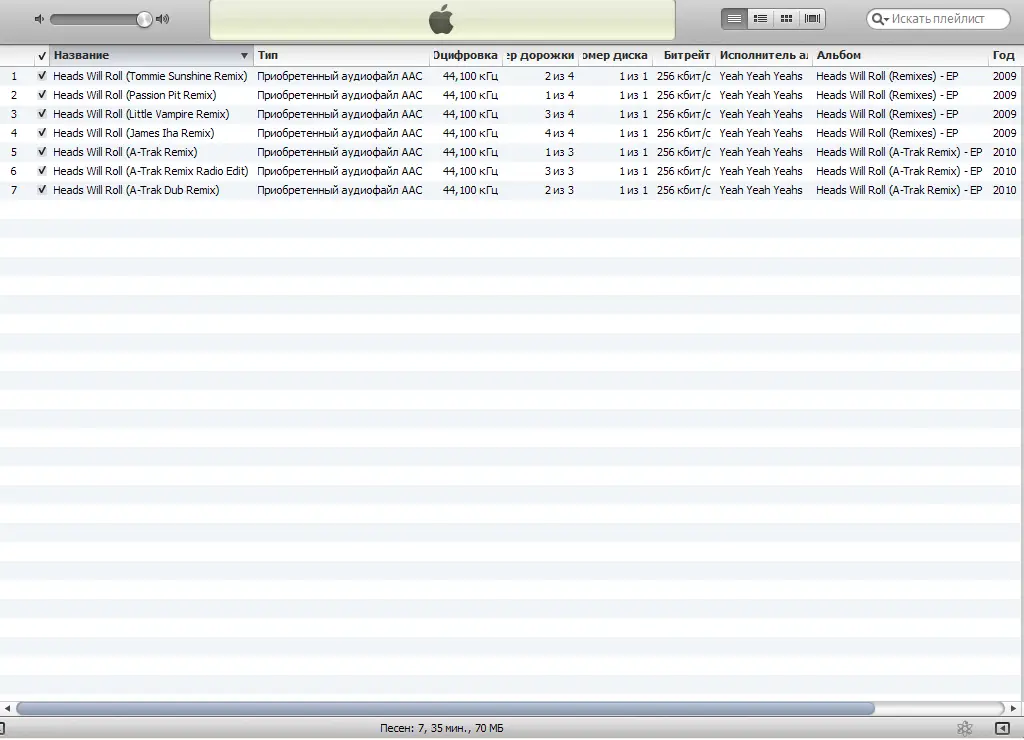This screenshot has height=740, width=1024.
Task: Click the checkmark column header
Action: coord(42,56)
